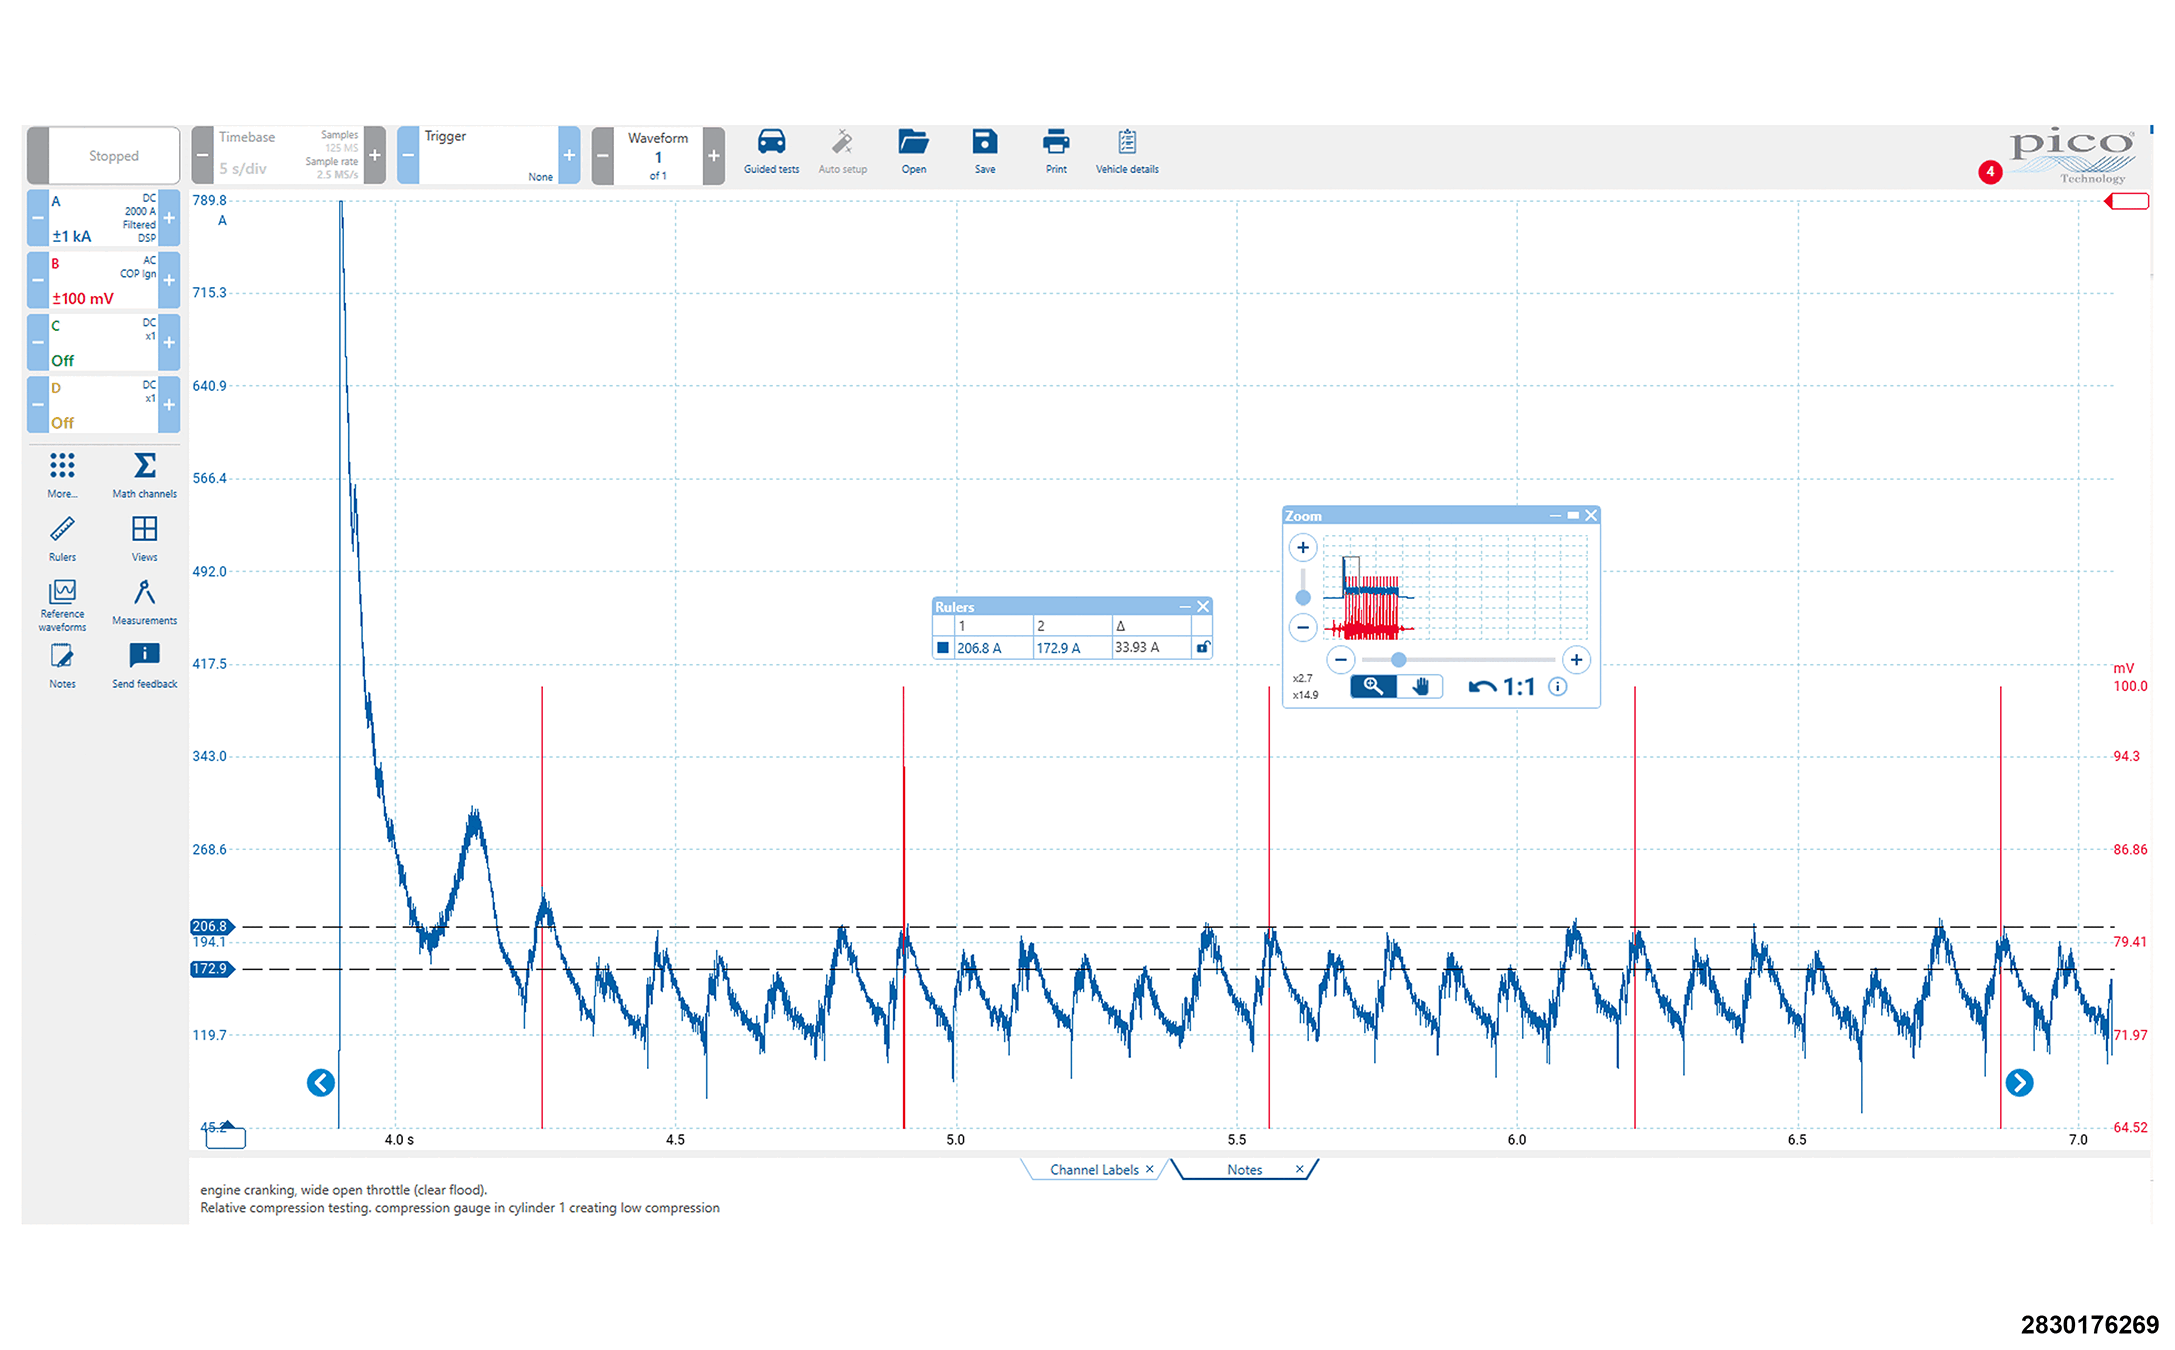Switch to Channel Labels tab

pyautogui.click(x=1094, y=1169)
